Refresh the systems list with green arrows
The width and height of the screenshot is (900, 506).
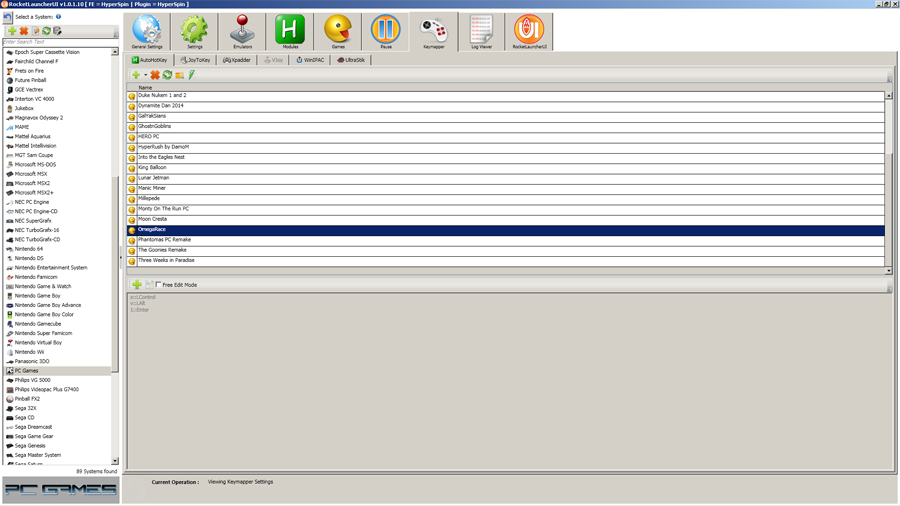click(x=46, y=31)
